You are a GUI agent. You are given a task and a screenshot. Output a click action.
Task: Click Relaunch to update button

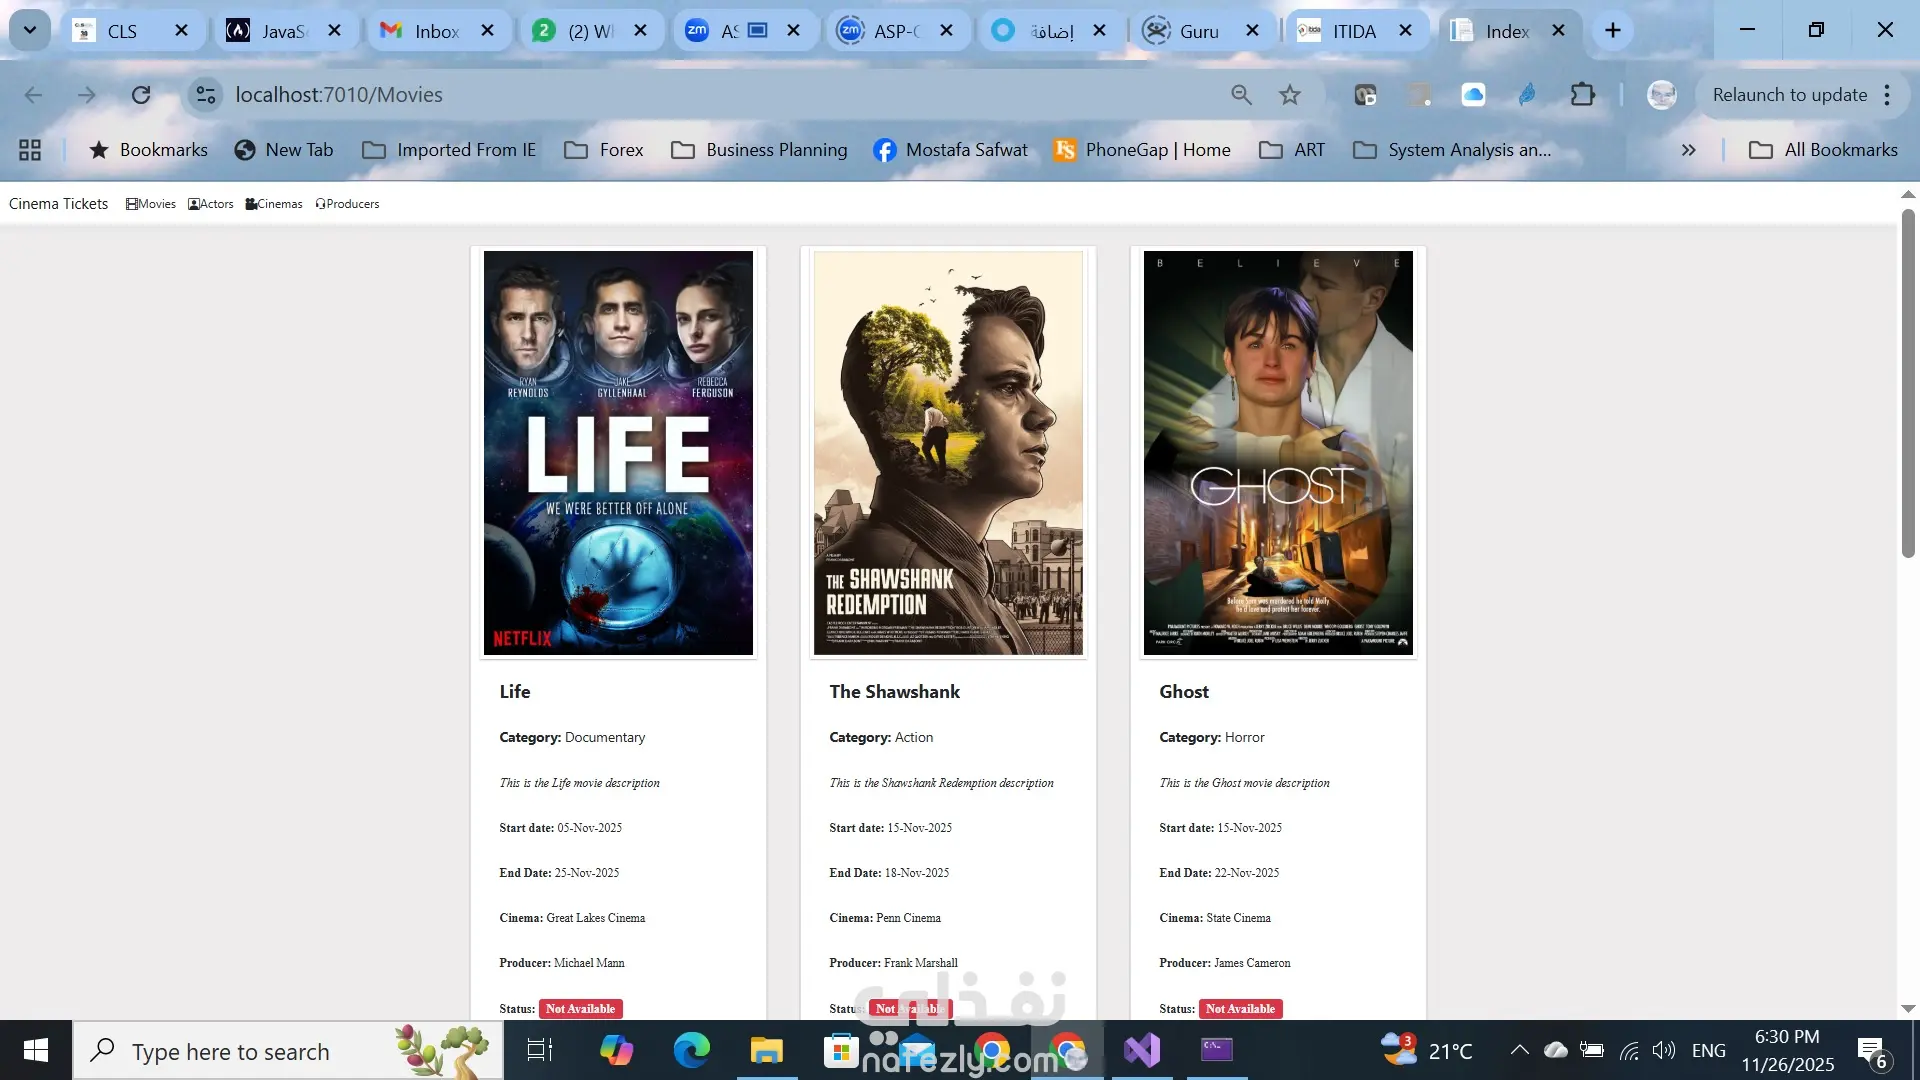[x=1789, y=95]
